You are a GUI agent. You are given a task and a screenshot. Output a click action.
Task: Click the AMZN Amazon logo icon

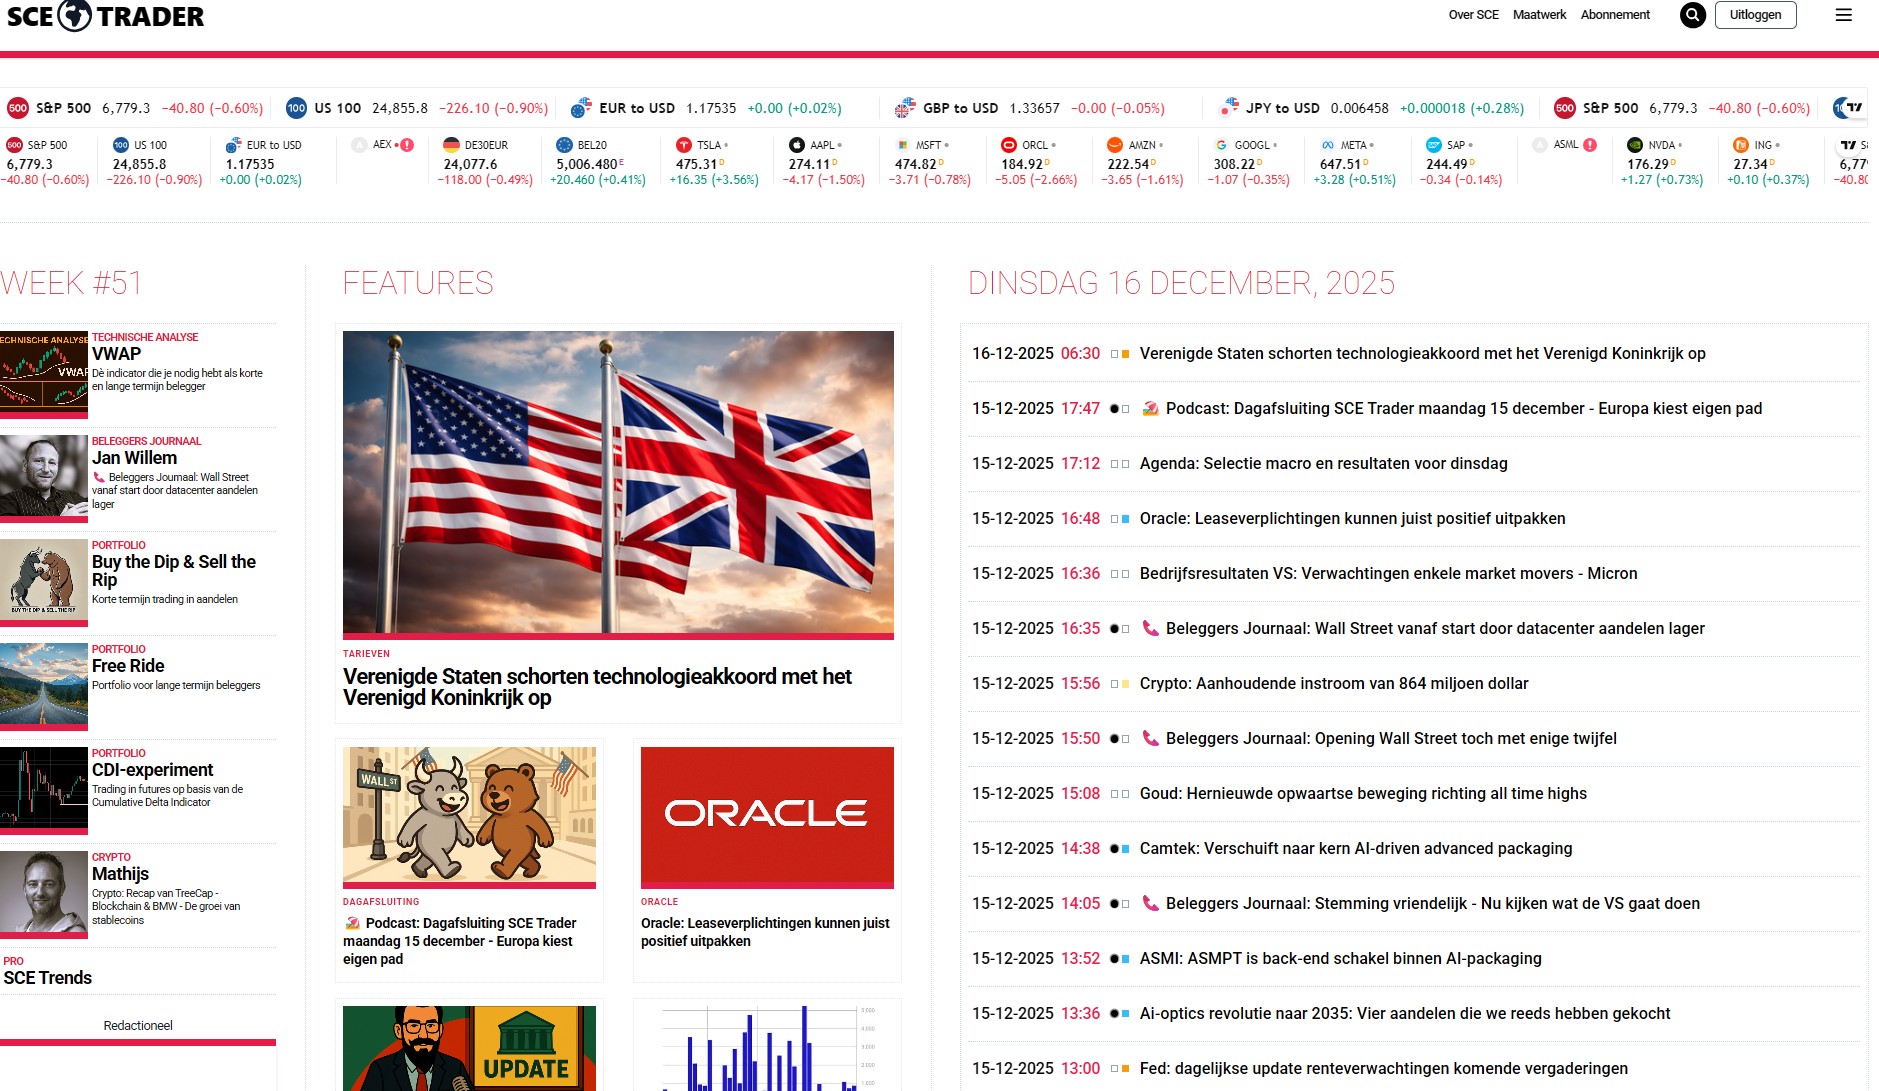(1115, 145)
